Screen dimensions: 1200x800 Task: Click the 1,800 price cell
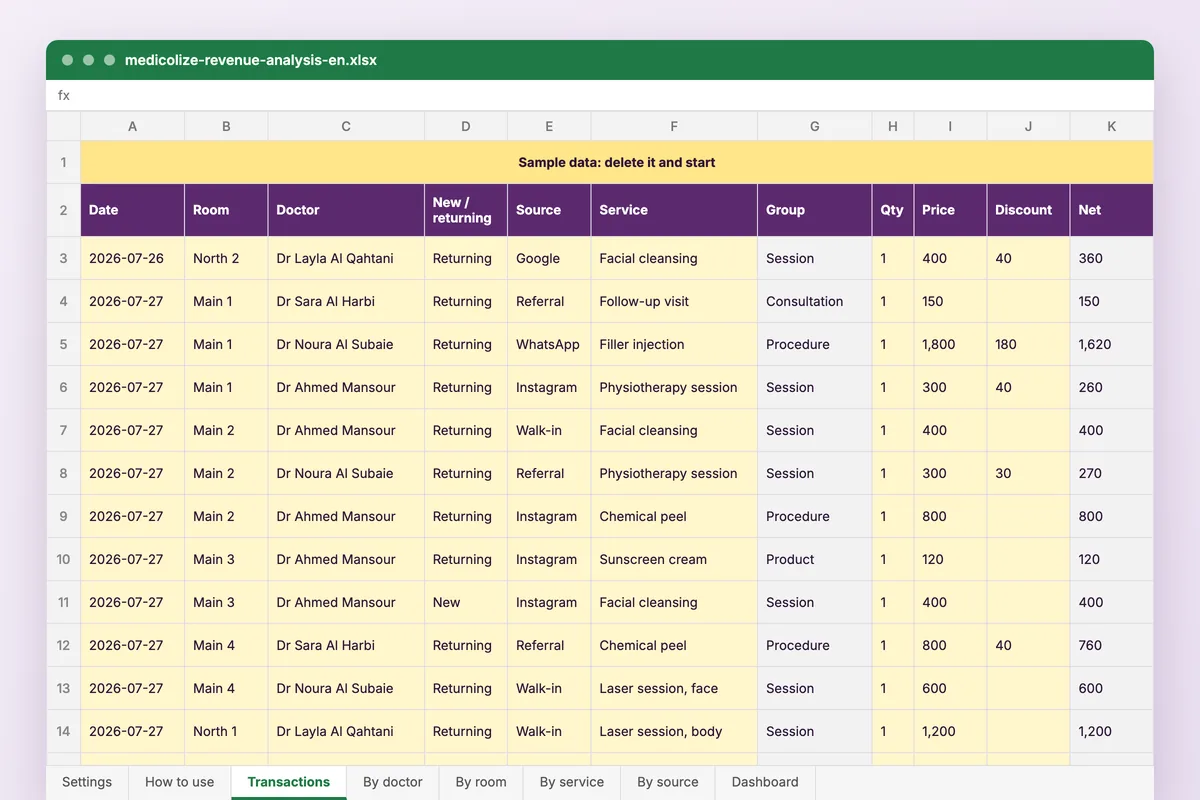click(x=950, y=344)
